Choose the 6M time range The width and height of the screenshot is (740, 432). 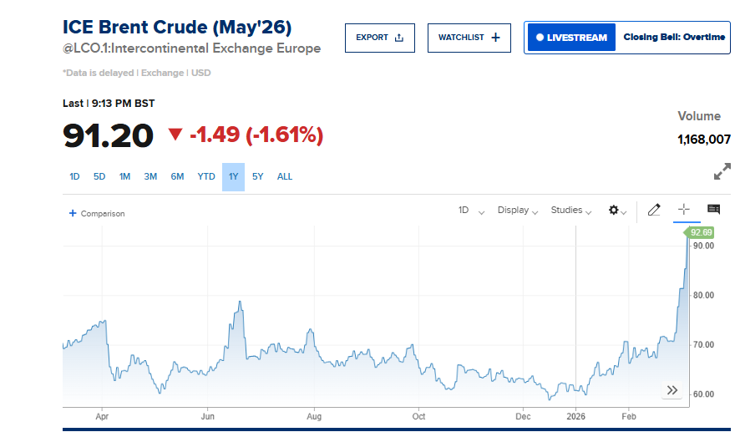coord(177,177)
